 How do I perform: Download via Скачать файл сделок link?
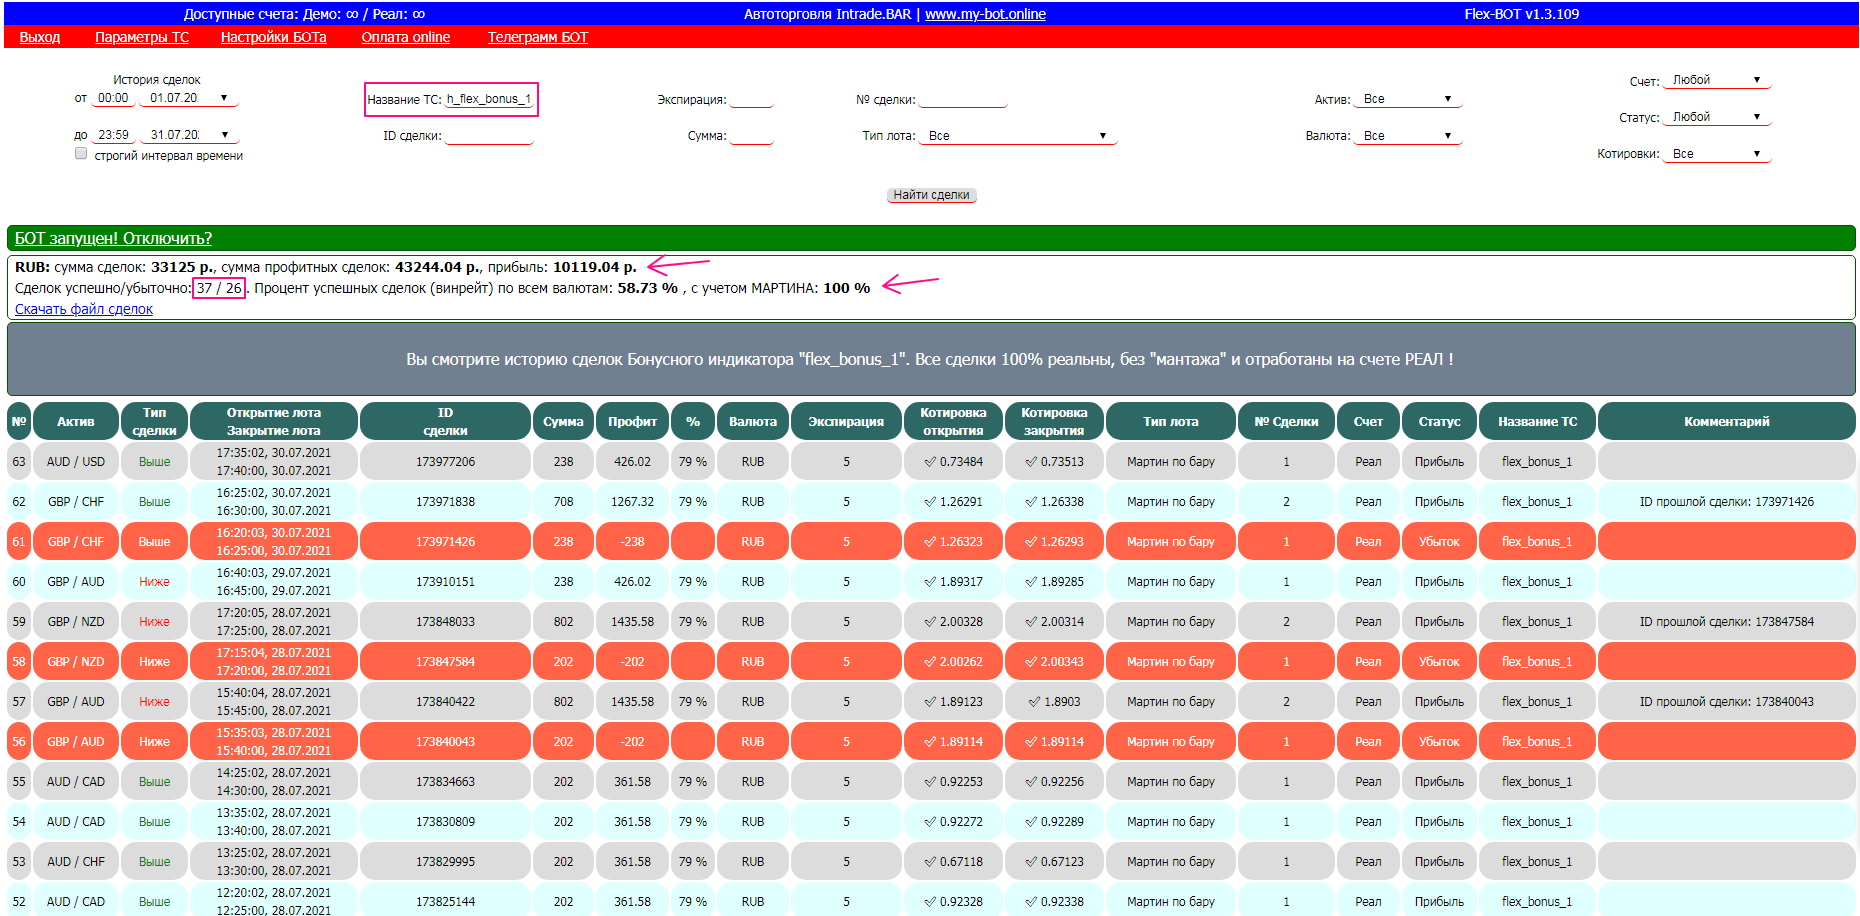click(84, 309)
